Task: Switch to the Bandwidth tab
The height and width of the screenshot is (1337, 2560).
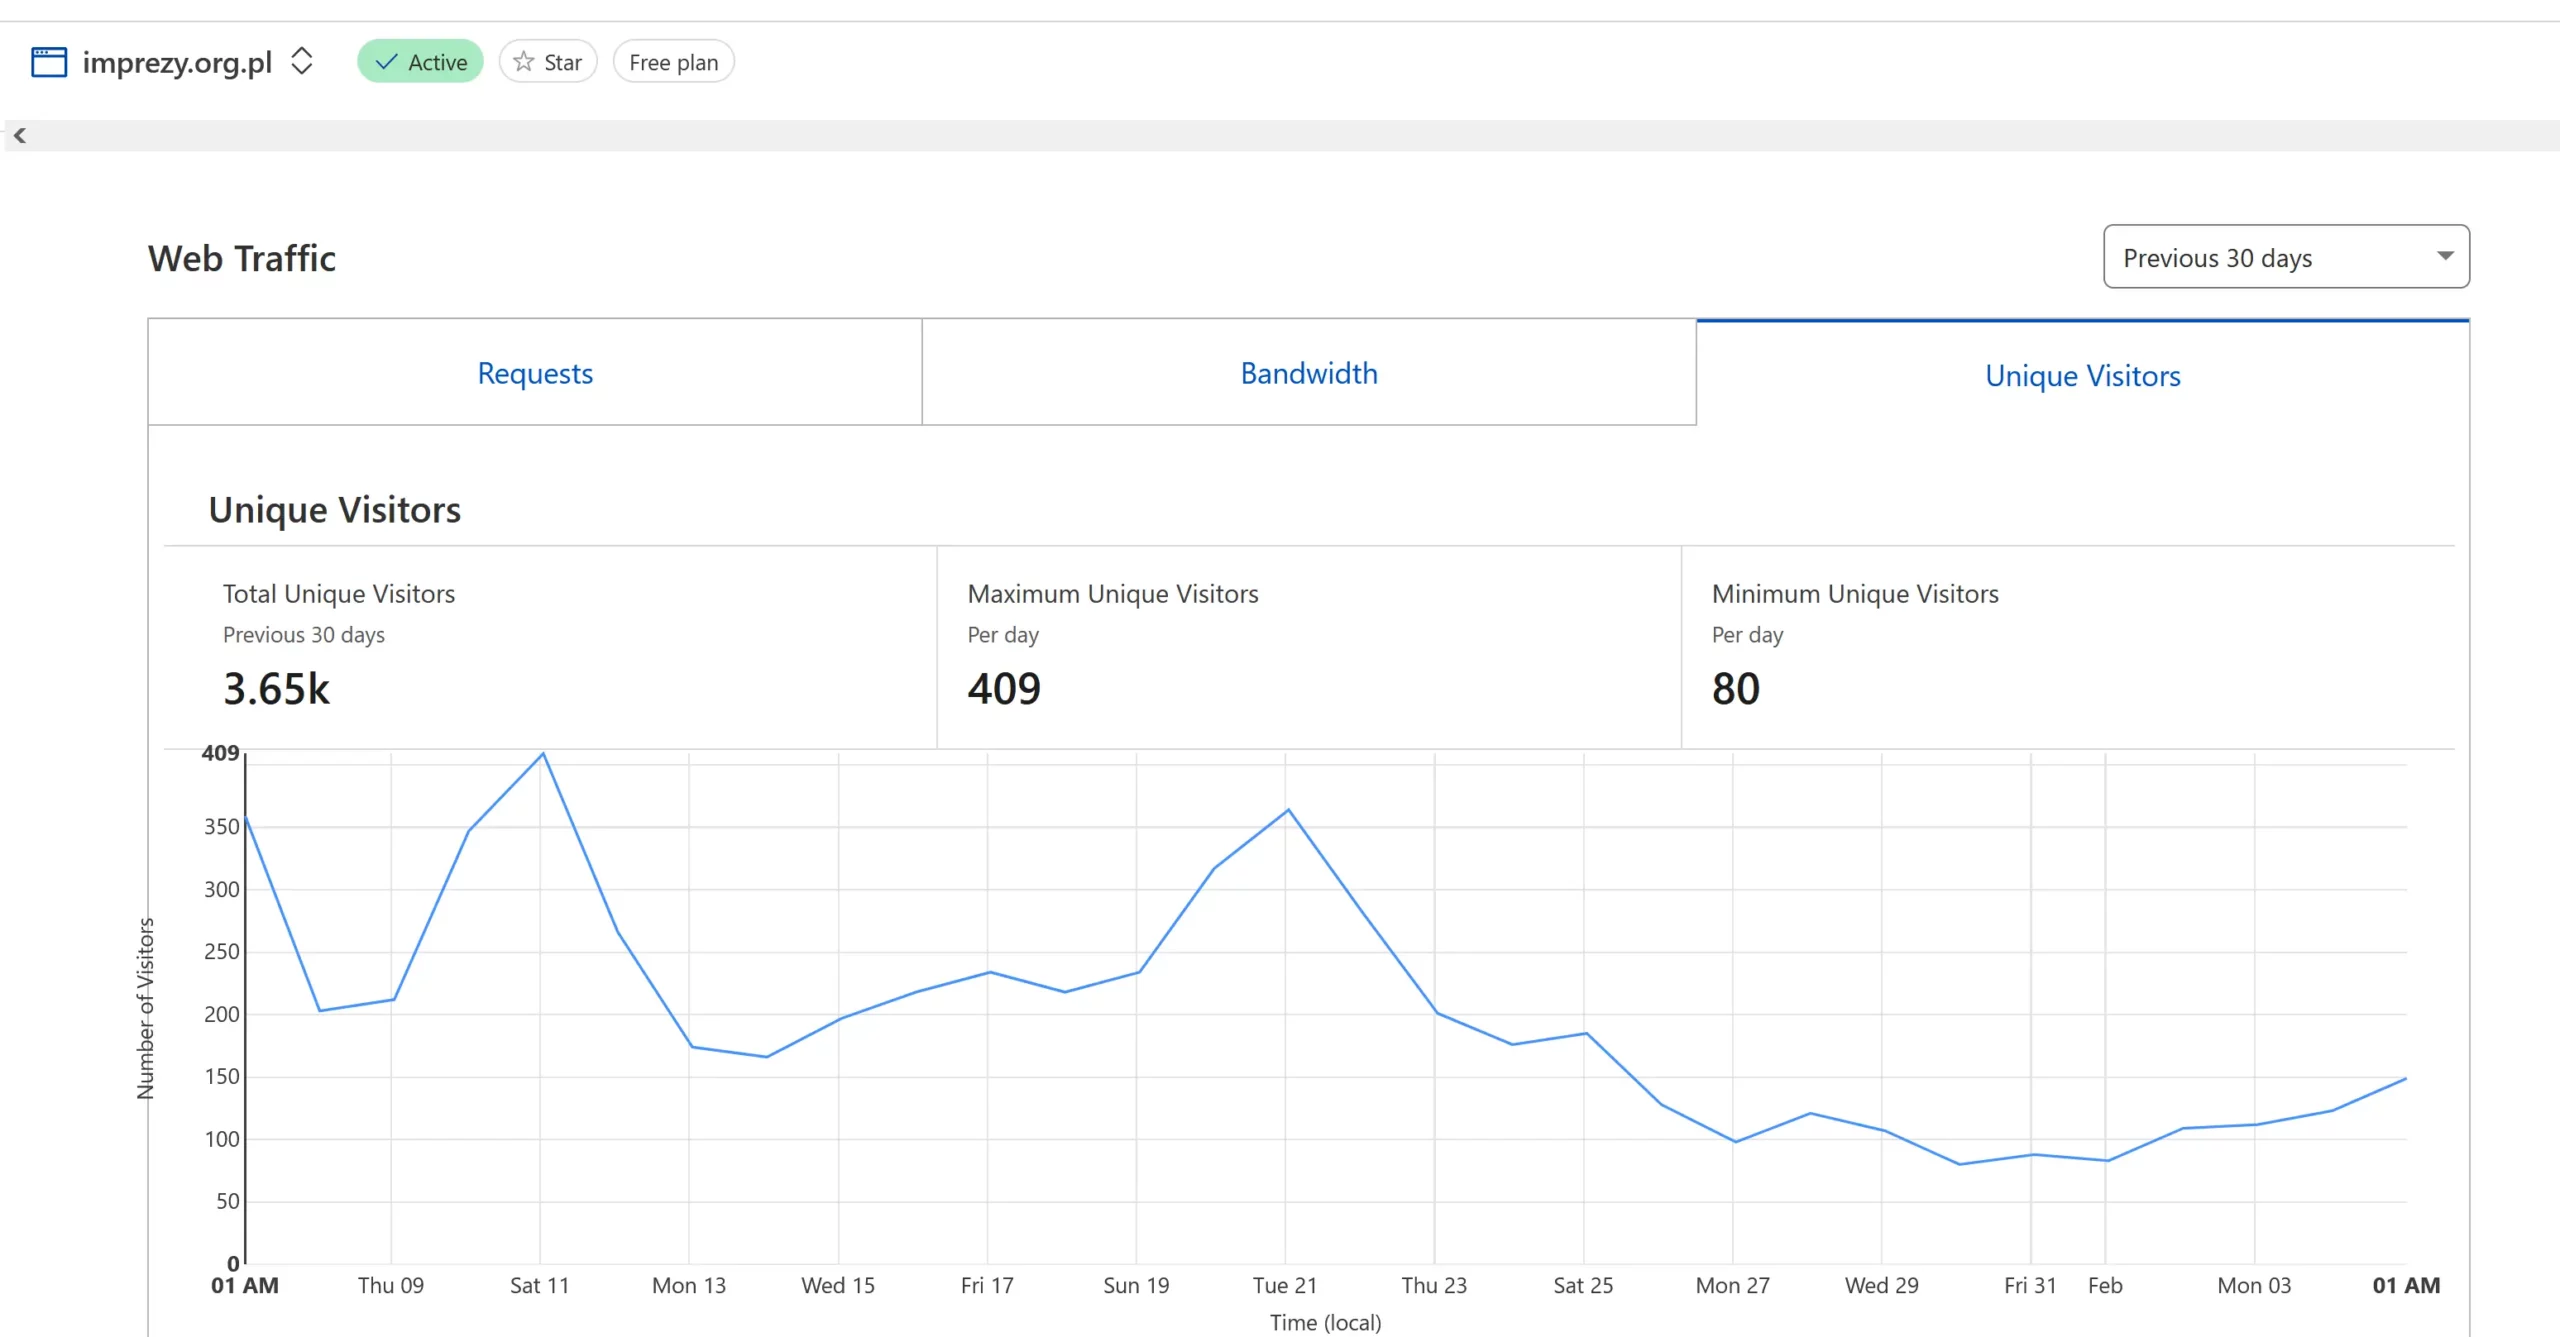Action: 1308,373
